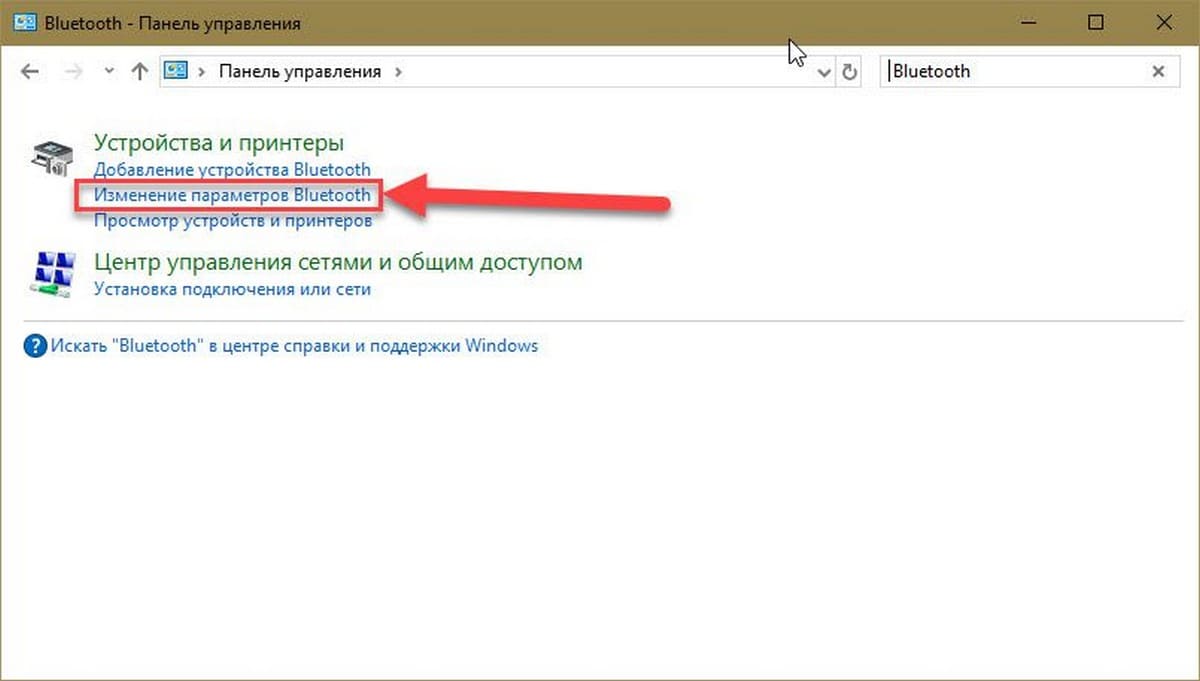Image resolution: width=1200 pixels, height=681 pixels.
Task: Open Установка подключения или сети link
Action: tap(232, 289)
